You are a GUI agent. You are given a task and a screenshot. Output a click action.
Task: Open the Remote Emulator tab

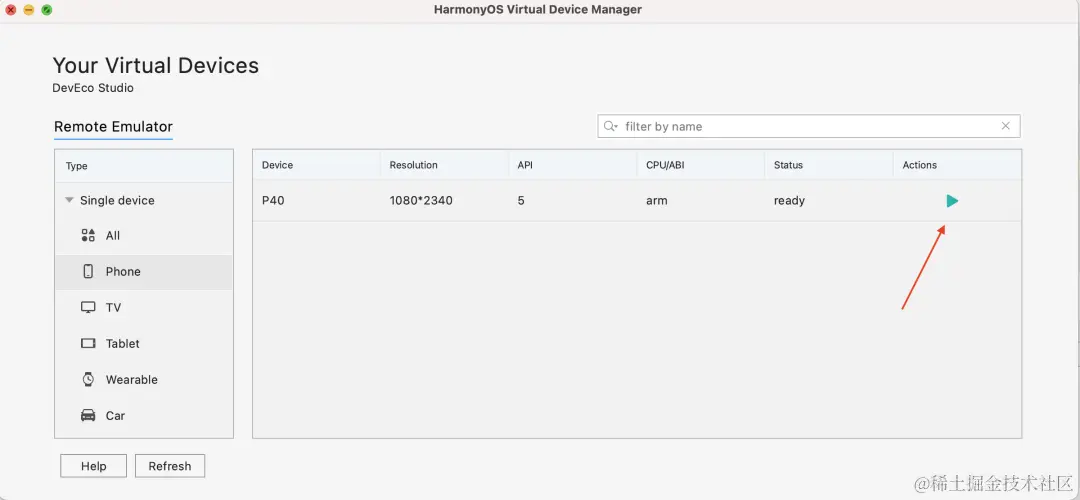click(x=113, y=127)
